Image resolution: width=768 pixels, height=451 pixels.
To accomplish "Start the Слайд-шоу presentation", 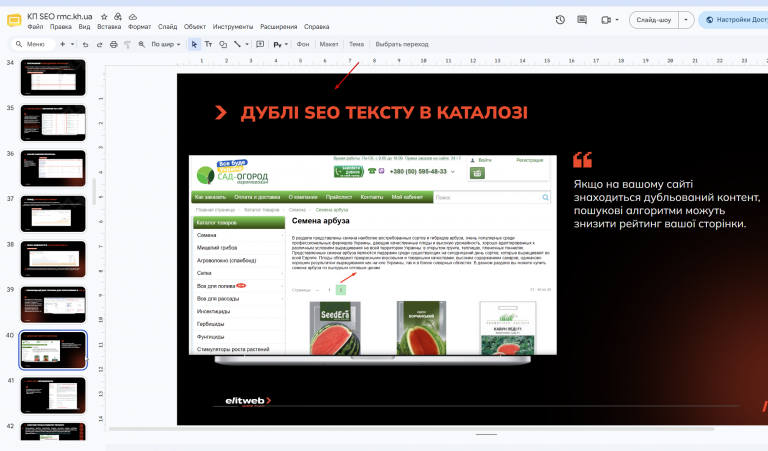I will [x=653, y=20].
